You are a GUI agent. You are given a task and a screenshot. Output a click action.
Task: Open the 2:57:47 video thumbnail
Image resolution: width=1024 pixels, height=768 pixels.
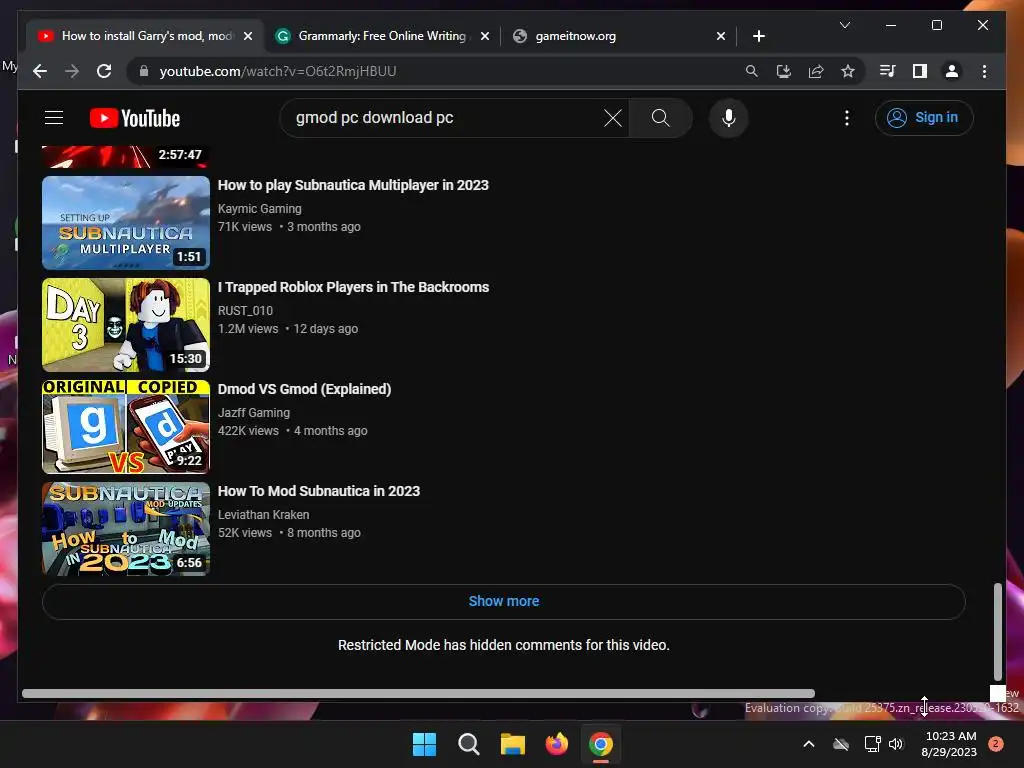[125, 157]
